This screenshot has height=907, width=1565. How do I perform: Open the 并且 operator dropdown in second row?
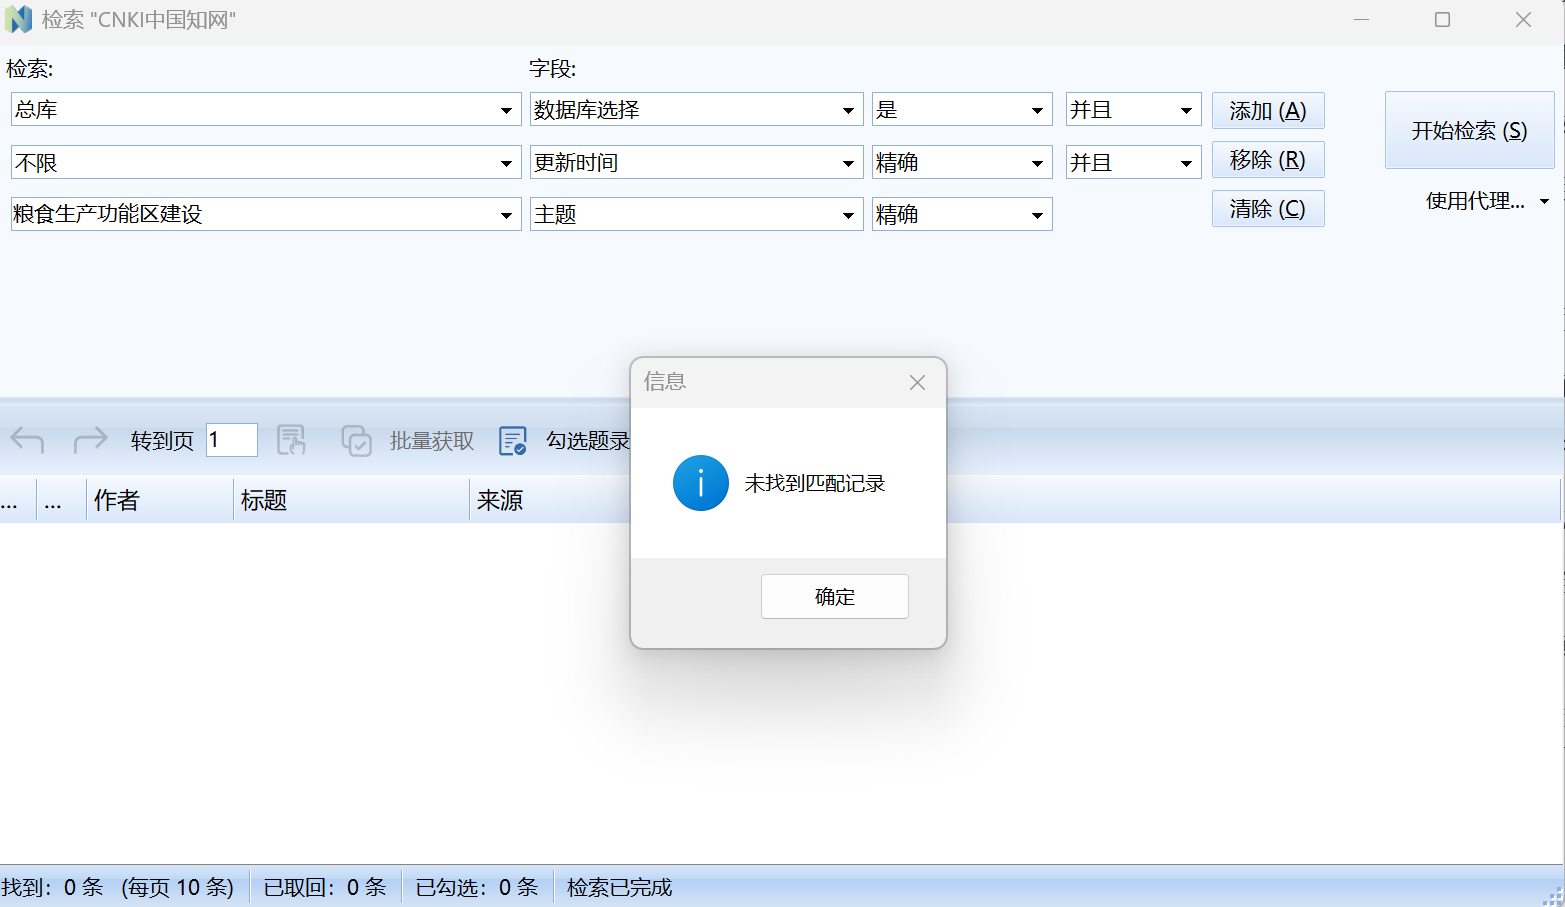(1186, 162)
